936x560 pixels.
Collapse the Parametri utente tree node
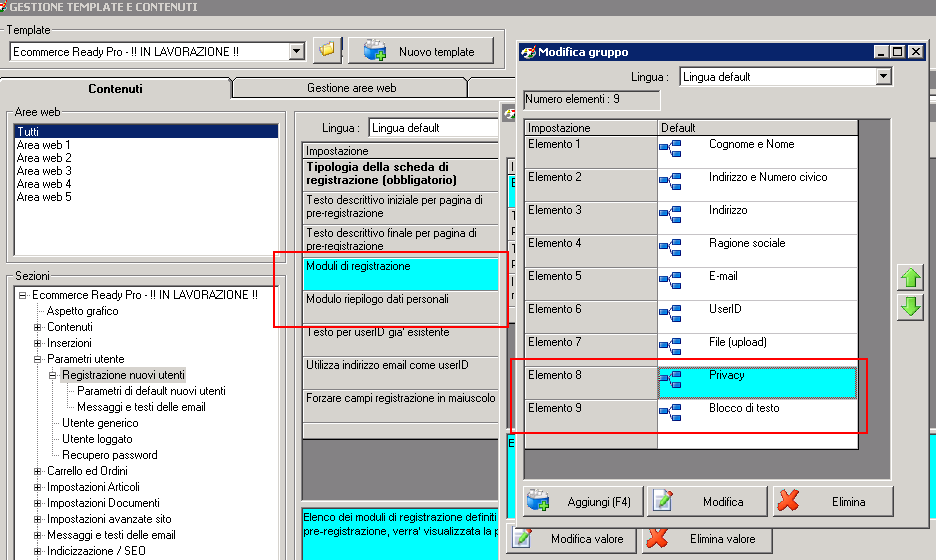coord(38,359)
